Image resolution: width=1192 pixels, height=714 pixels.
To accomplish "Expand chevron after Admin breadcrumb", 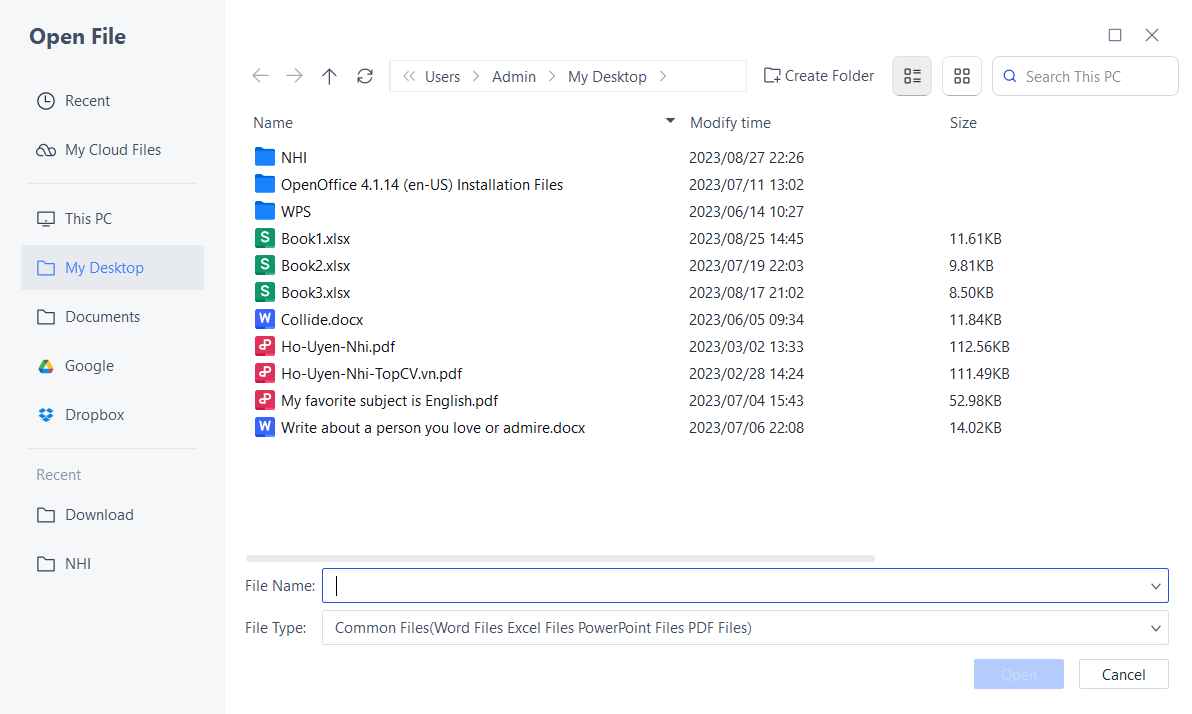I will pyautogui.click(x=552, y=76).
